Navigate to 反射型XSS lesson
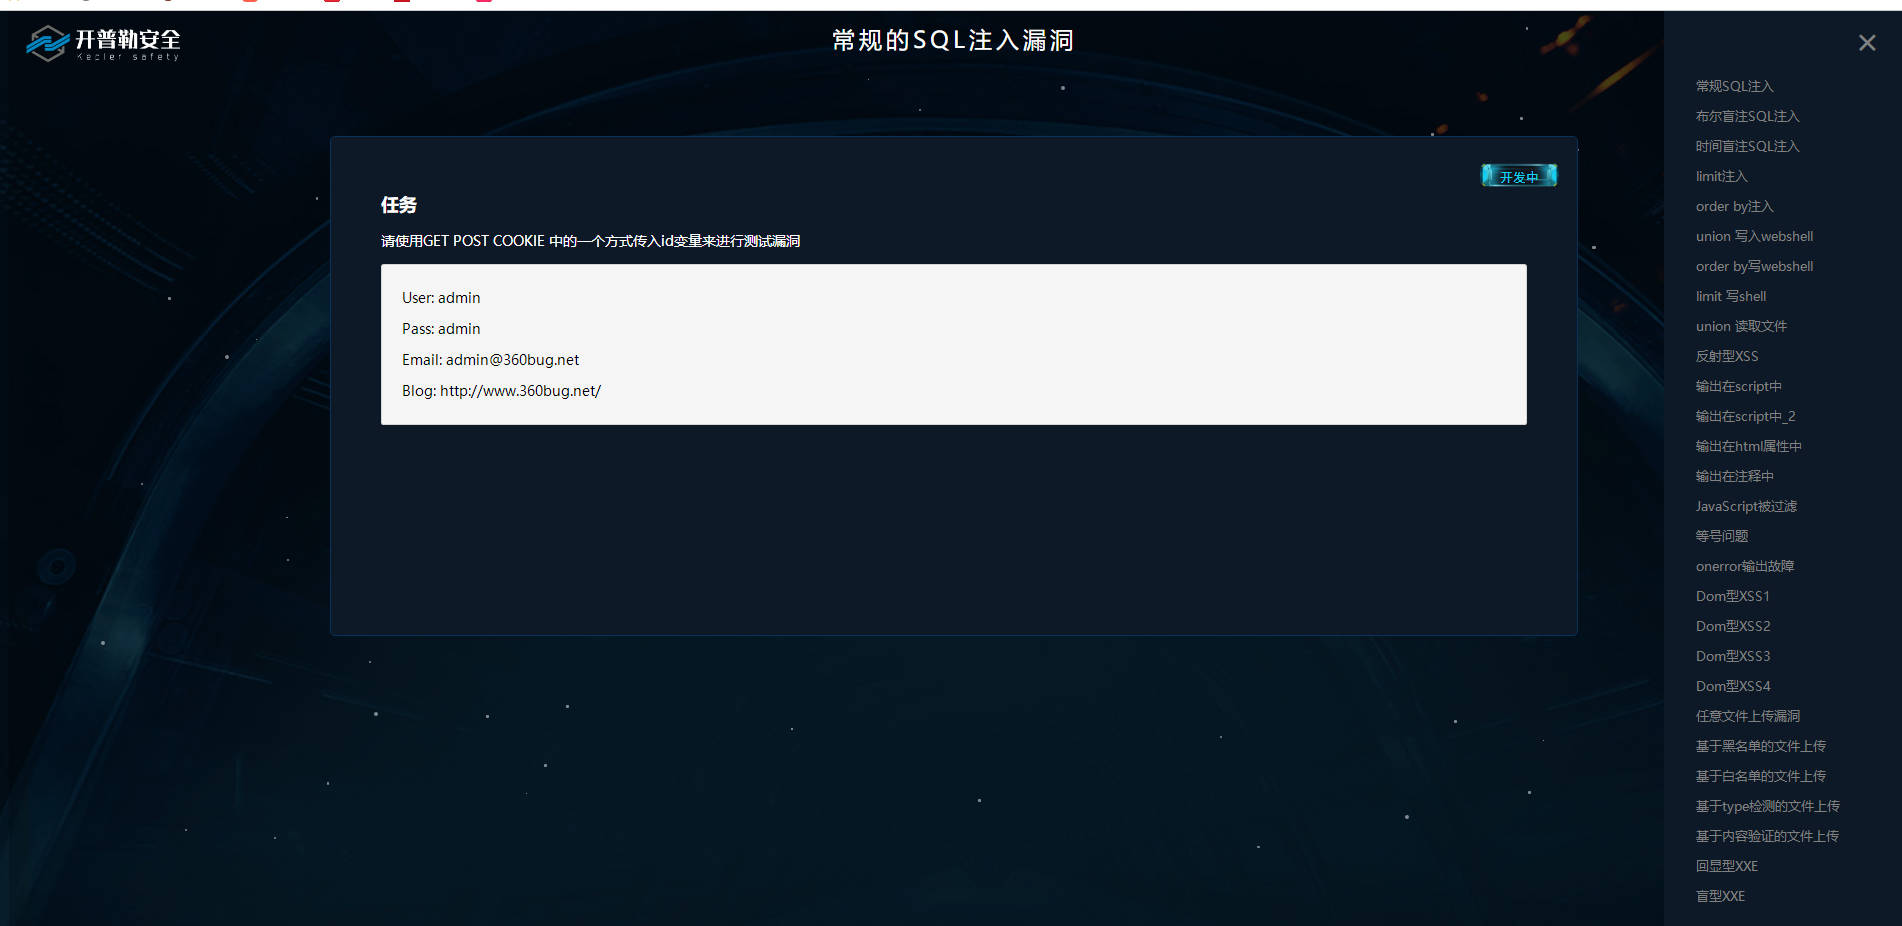1902x926 pixels. [1727, 356]
